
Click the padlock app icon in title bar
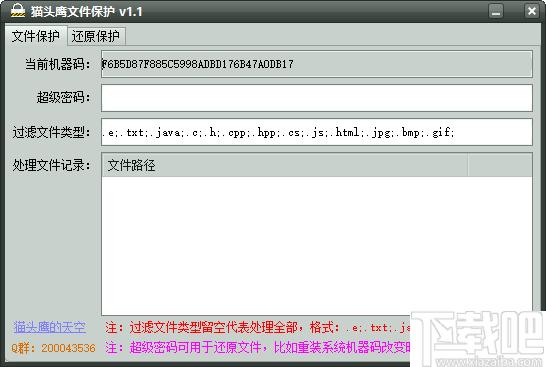17,11
